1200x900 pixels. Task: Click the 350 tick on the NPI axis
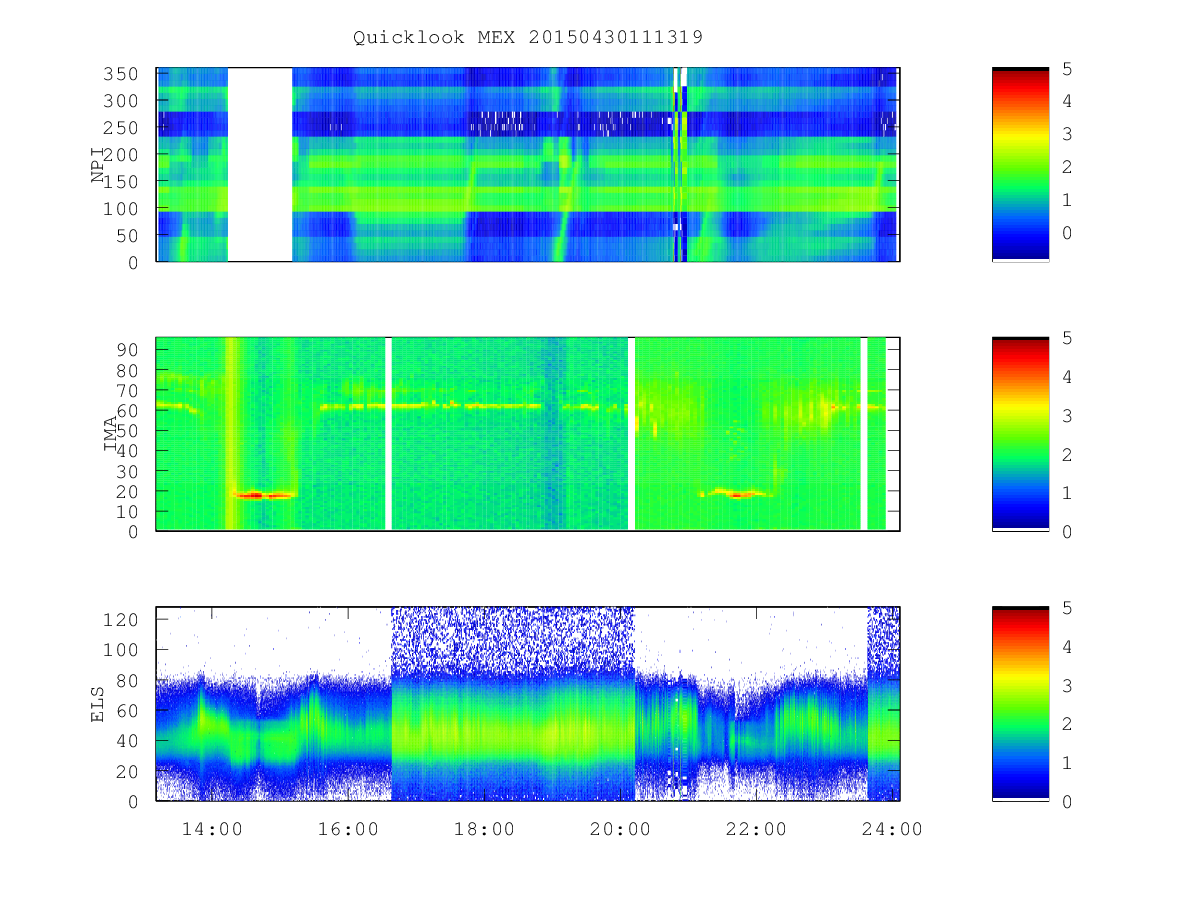(x=121, y=74)
